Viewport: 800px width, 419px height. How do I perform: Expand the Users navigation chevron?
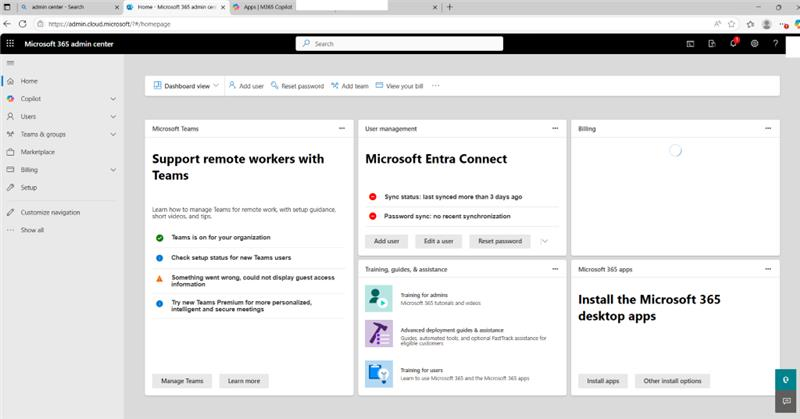coord(113,117)
